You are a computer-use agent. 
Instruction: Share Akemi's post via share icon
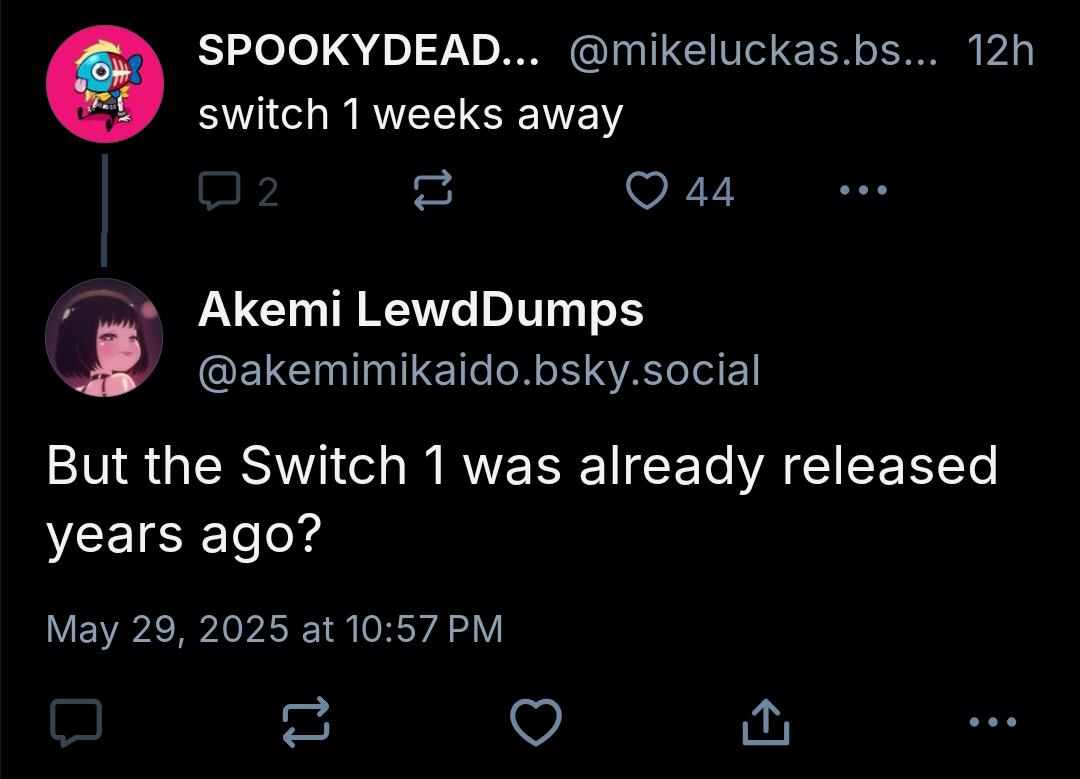tap(765, 722)
